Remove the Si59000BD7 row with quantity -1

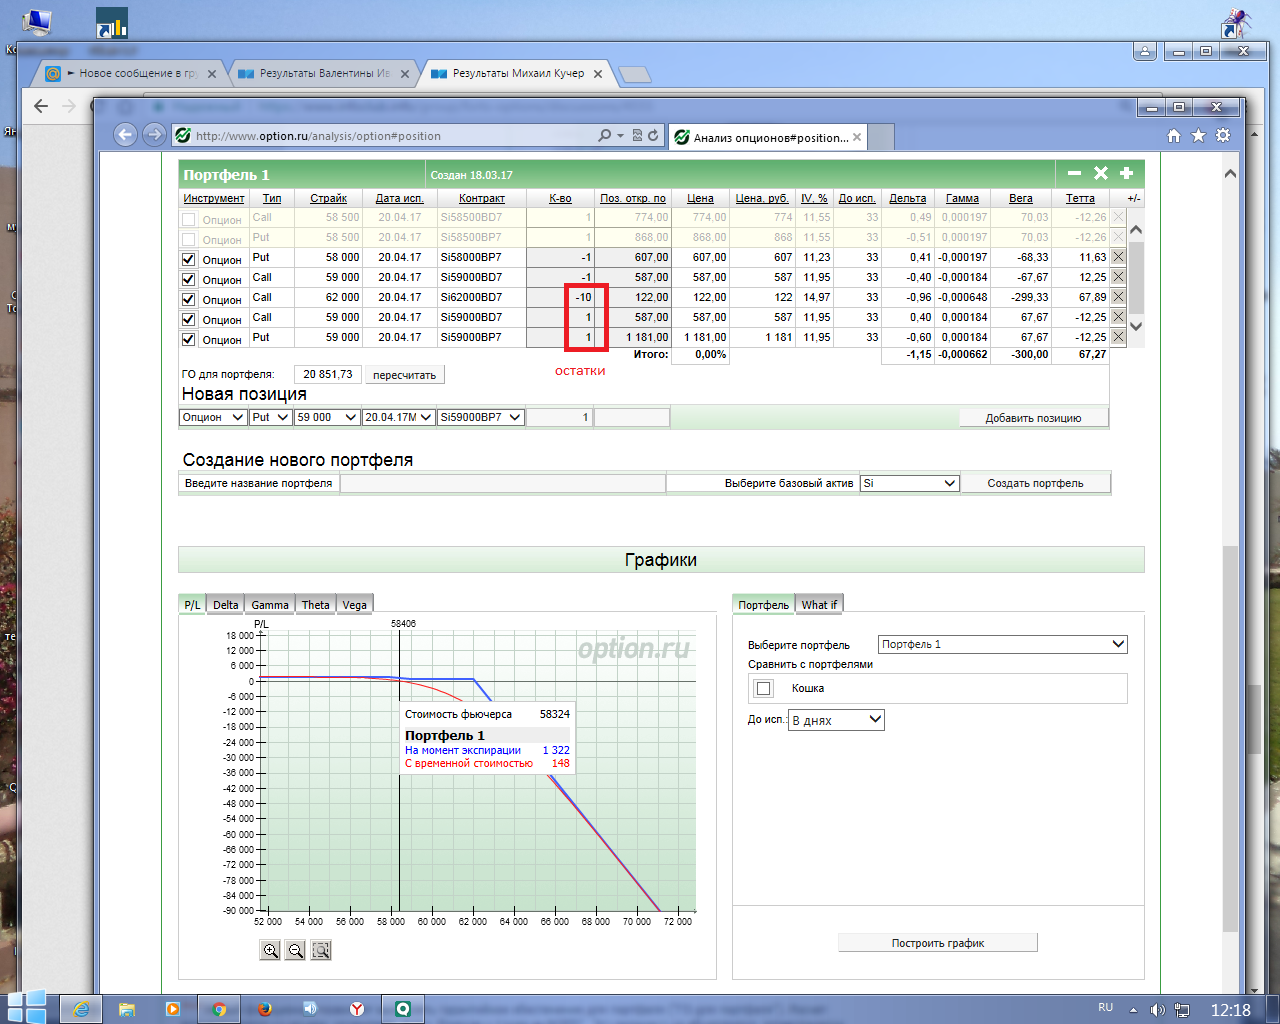coord(1118,277)
